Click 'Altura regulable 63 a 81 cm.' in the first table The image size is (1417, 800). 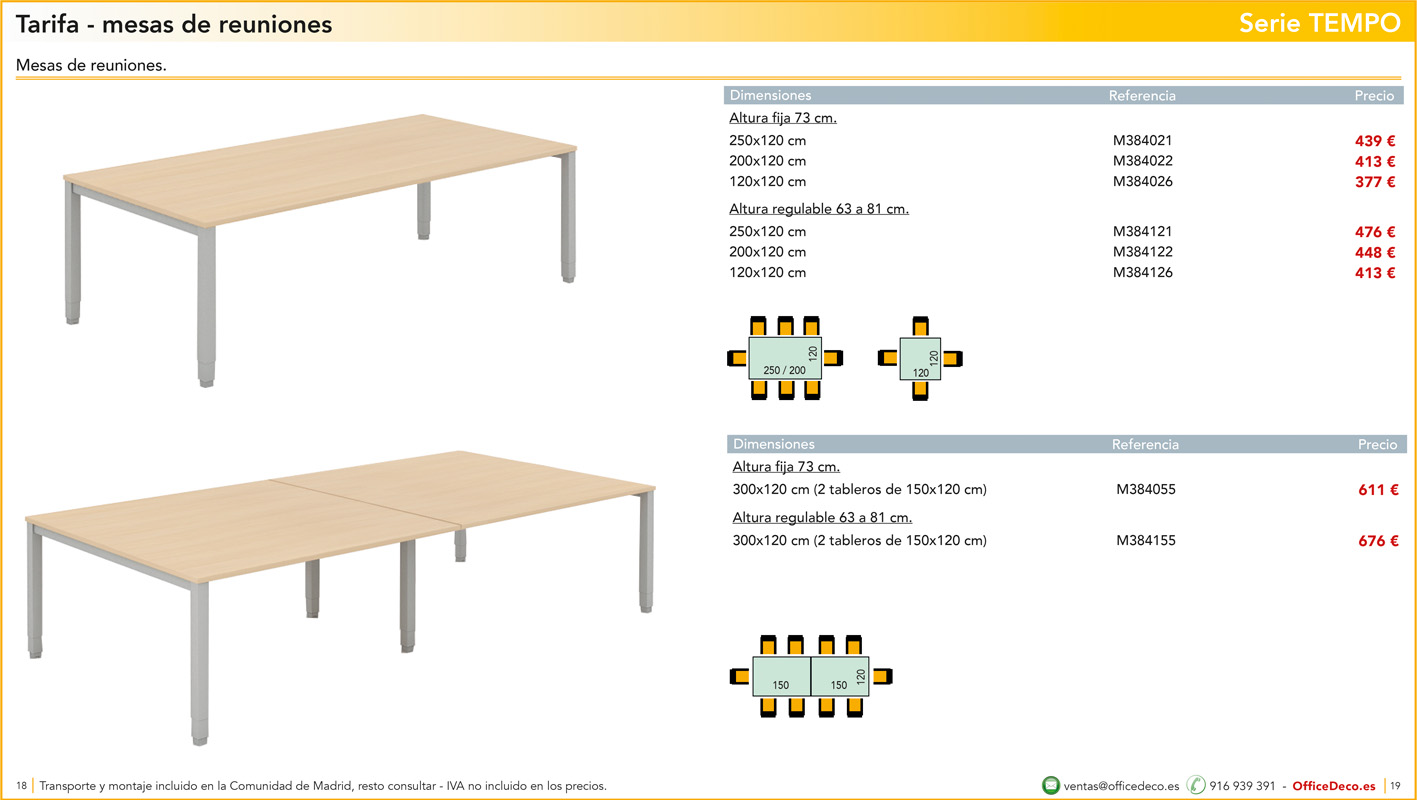tap(819, 209)
